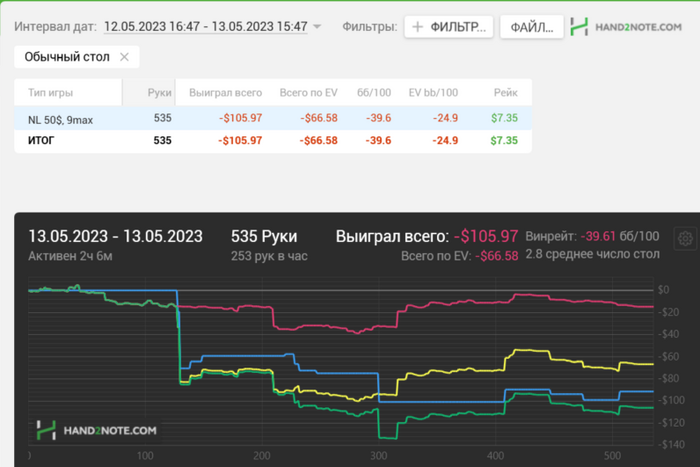The image size is (700, 467).
Task: Click -24.9 value in NL 50$ row
Action: pos(445,118)
